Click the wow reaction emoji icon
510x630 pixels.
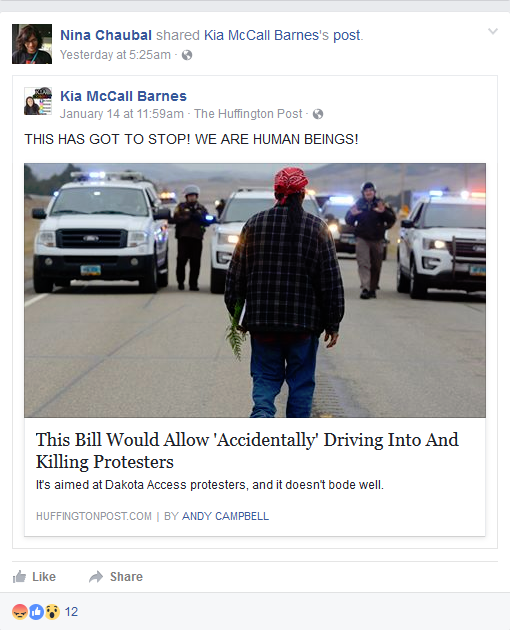52,612
